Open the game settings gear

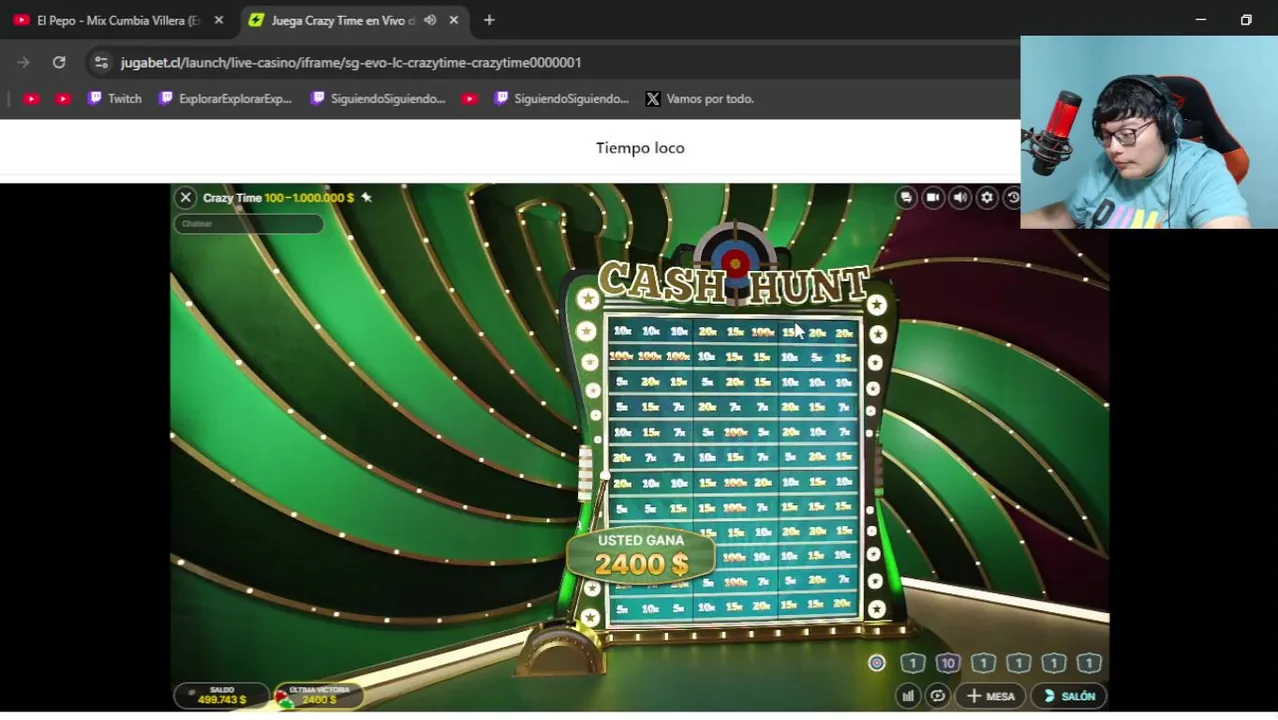(x=987, y=198)
